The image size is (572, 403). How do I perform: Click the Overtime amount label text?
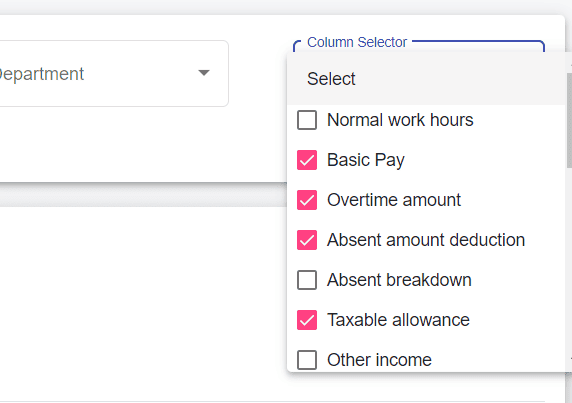[x=394, y=200]
